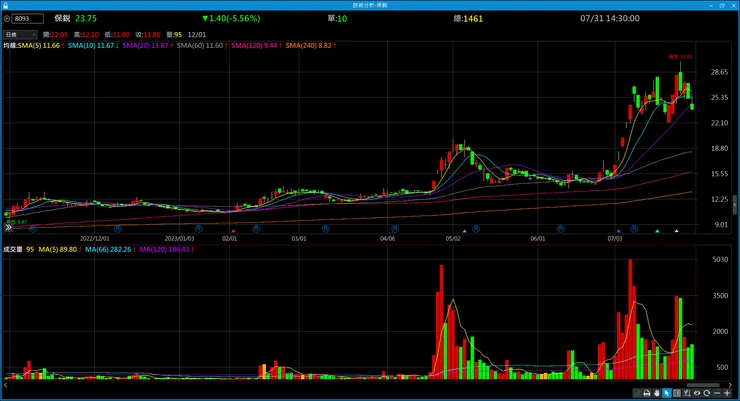Click the round icon beside stock code box

(7, 19)
